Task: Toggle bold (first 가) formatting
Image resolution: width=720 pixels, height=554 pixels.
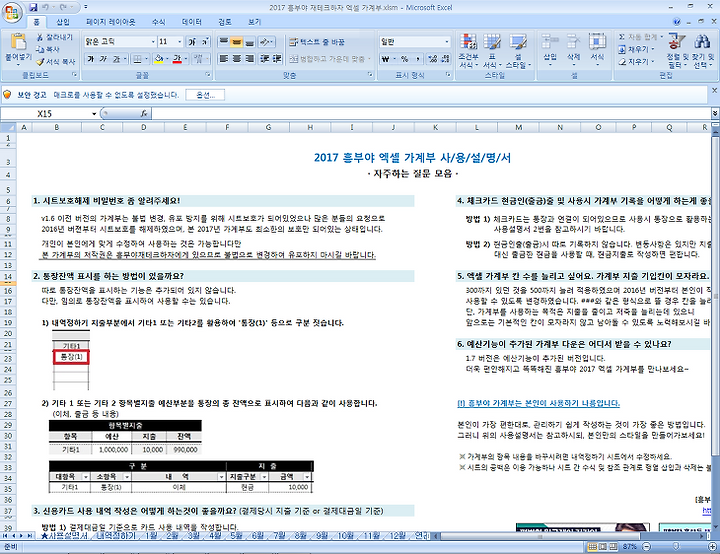Action: pyautogui.click(x=91, y=59)
